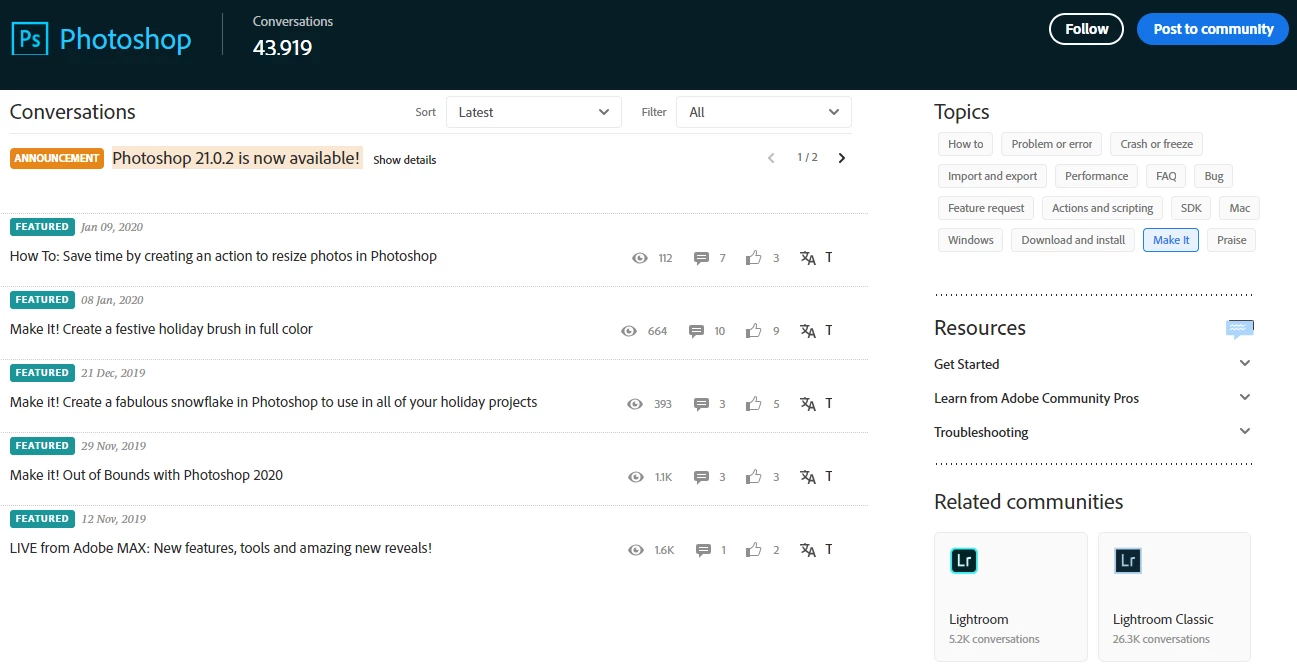The height and width of the screenshot is (664, 1297).
Task: Go to previous announcement with left arrow
Action: pos(771,158)
